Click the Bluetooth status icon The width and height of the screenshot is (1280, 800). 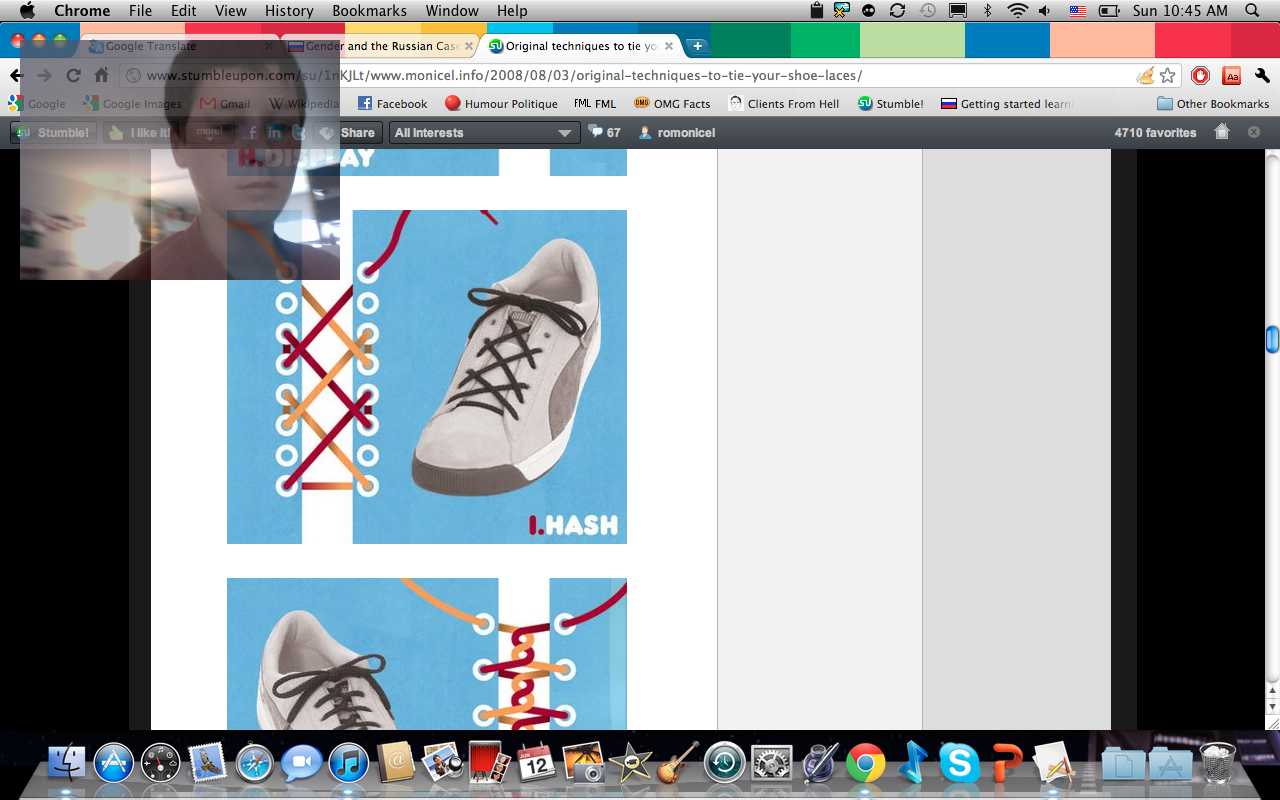click(988, 11)
